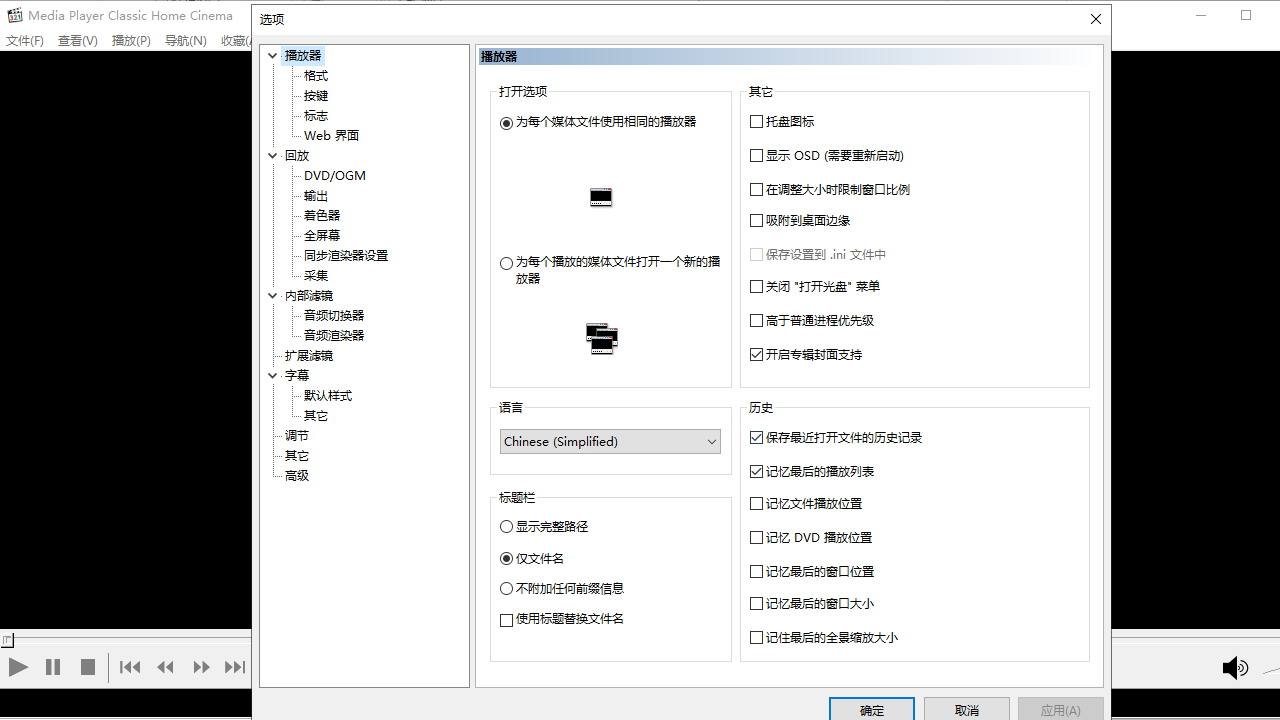Select the 显示完整路径 radio button
1280x720 pixels.
coord(506,526)
